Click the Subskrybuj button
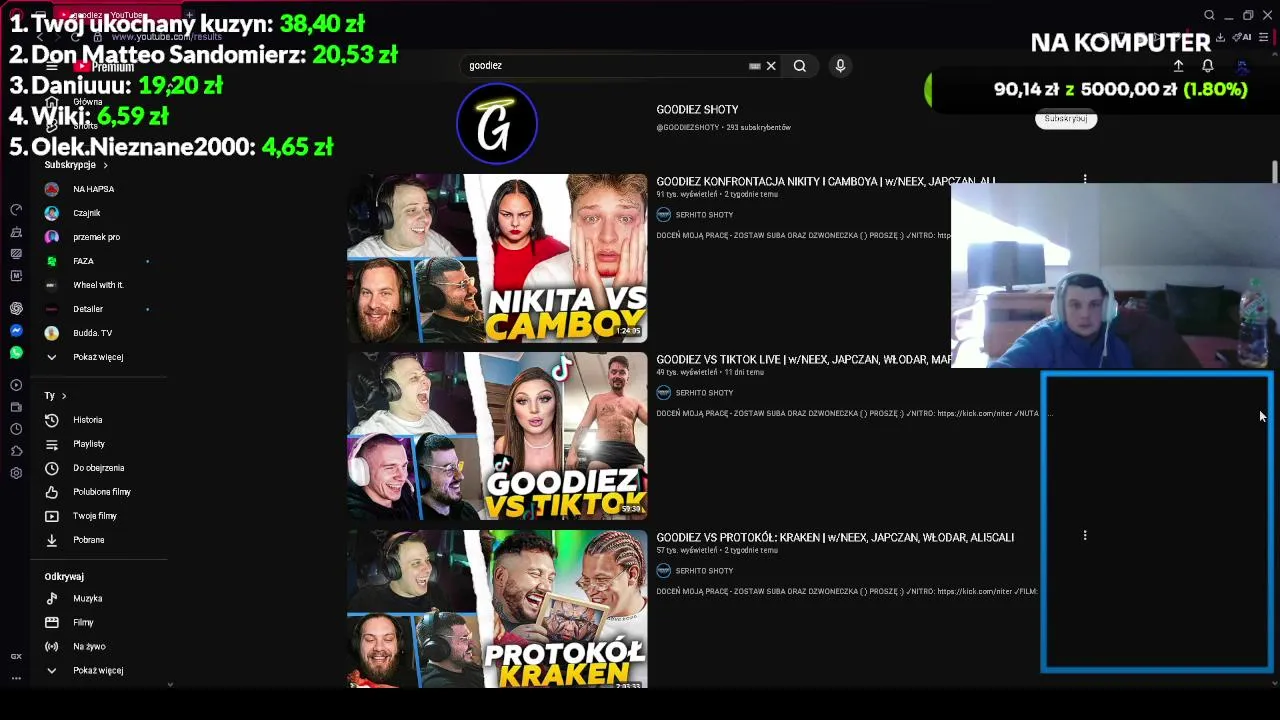1280x720 pixels. click(x=1065, y=119)
